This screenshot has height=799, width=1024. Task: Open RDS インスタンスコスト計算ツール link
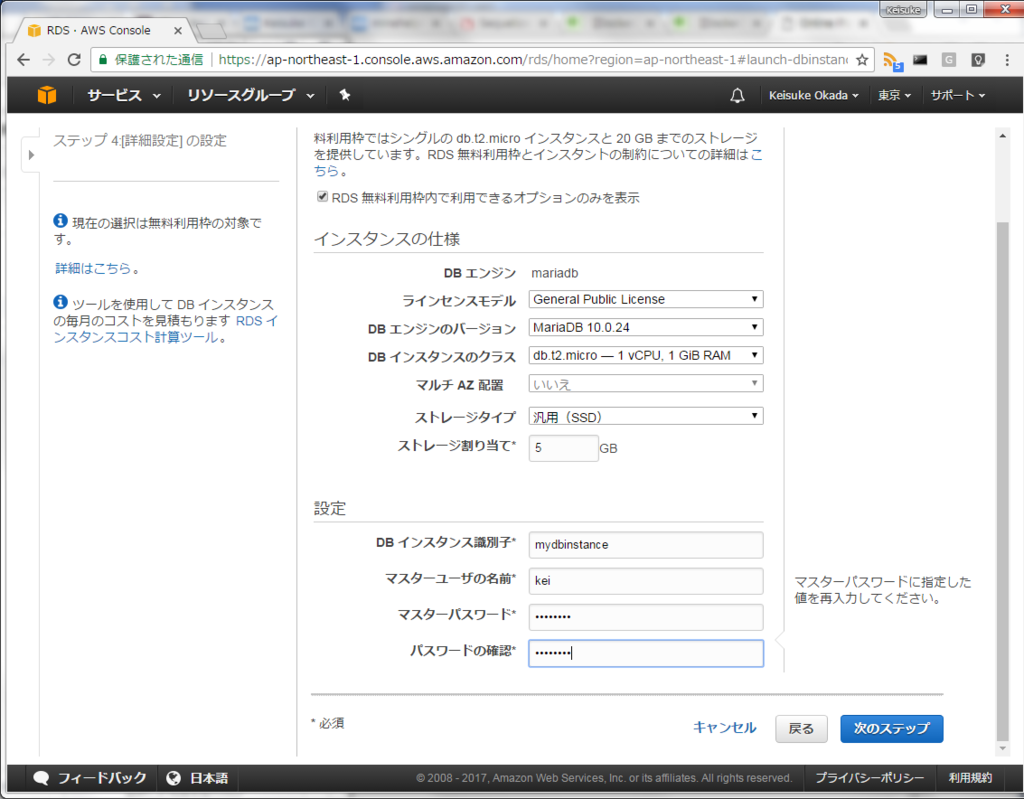pyautogui.click(x=165, y=329)
